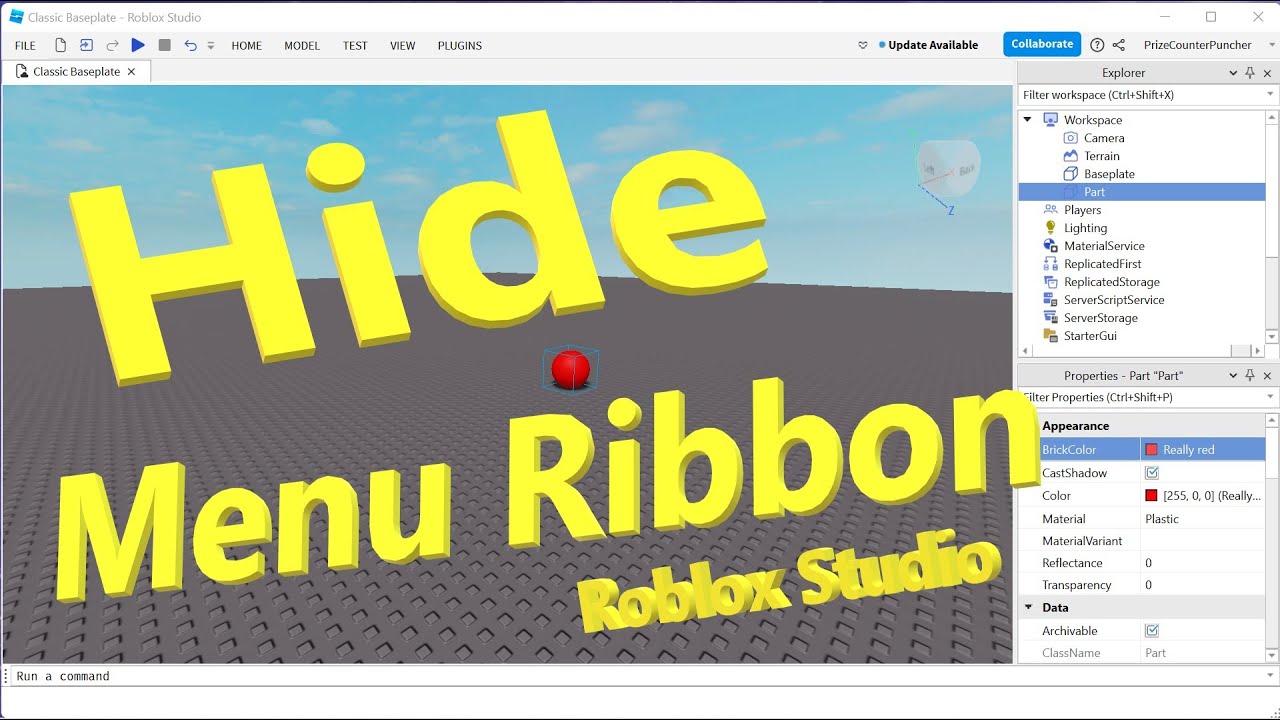Open the FILE menu
The height and width of the screenshot is (720, 1280).
[x=25, y=45]
